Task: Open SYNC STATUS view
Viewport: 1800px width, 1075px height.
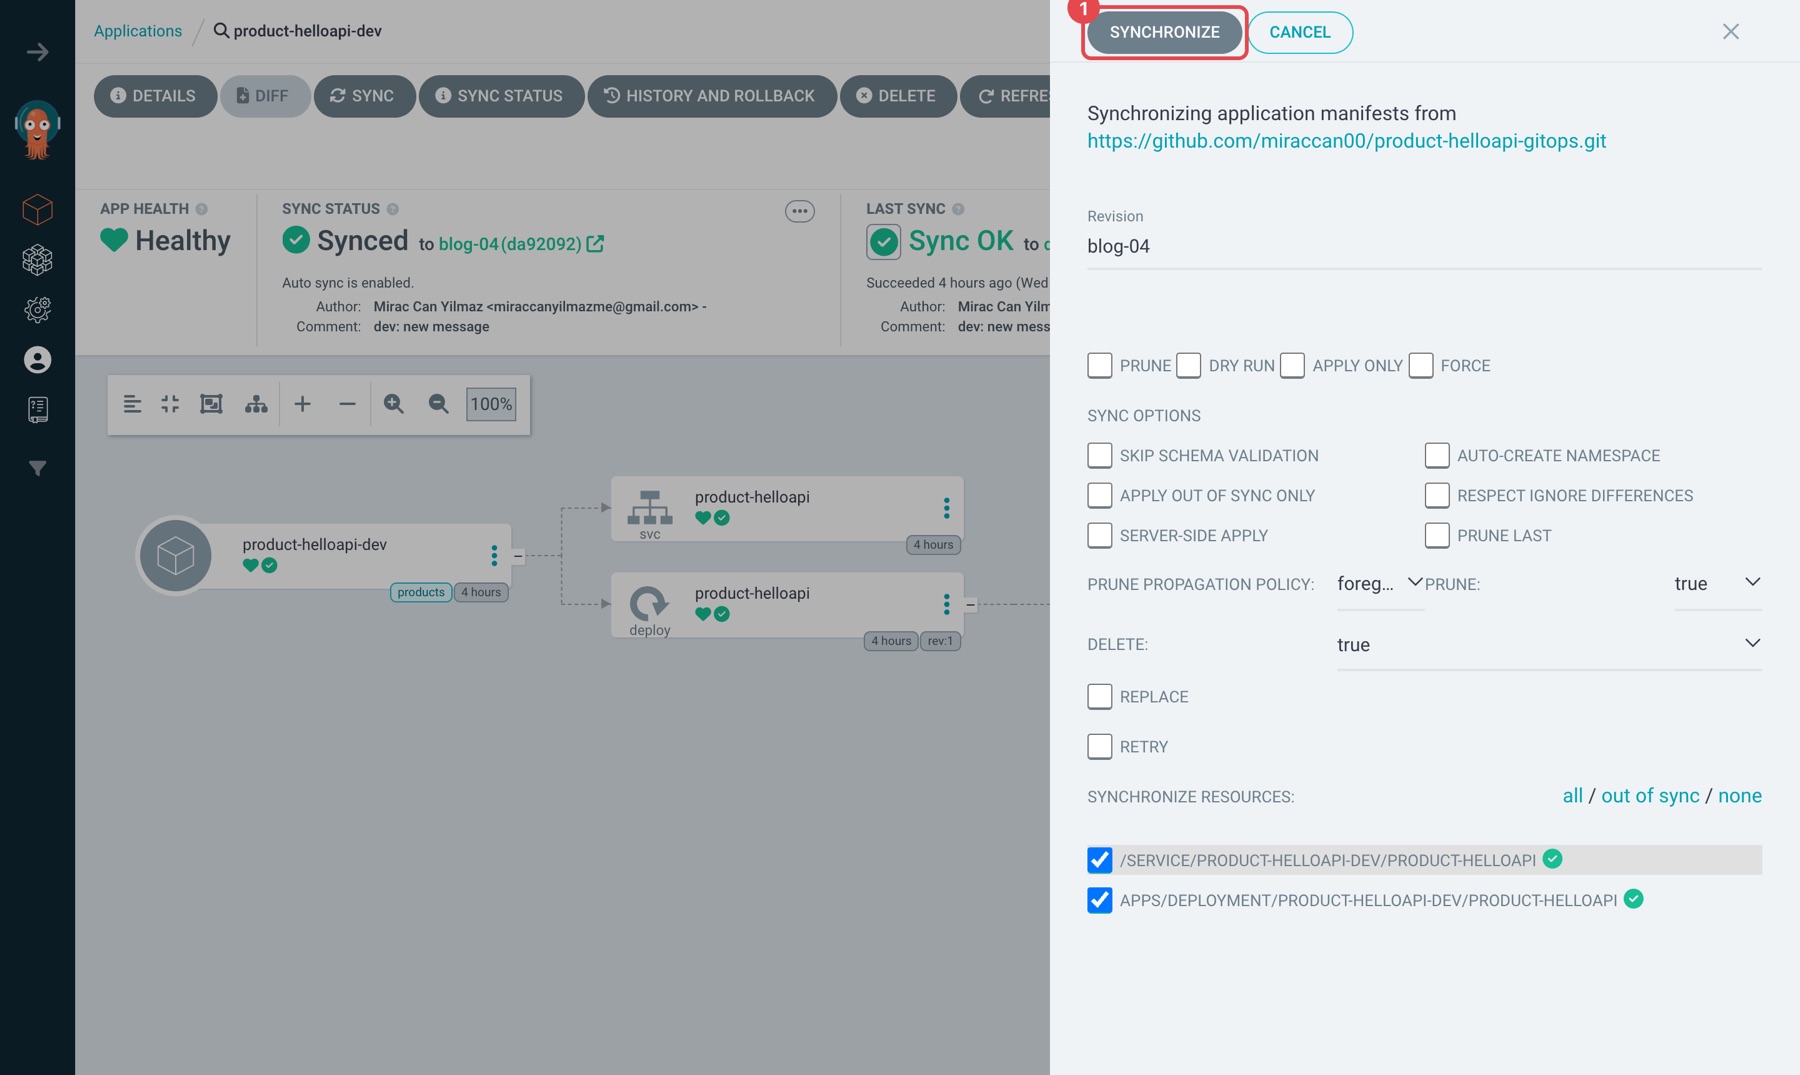Action: coord(500,96)
